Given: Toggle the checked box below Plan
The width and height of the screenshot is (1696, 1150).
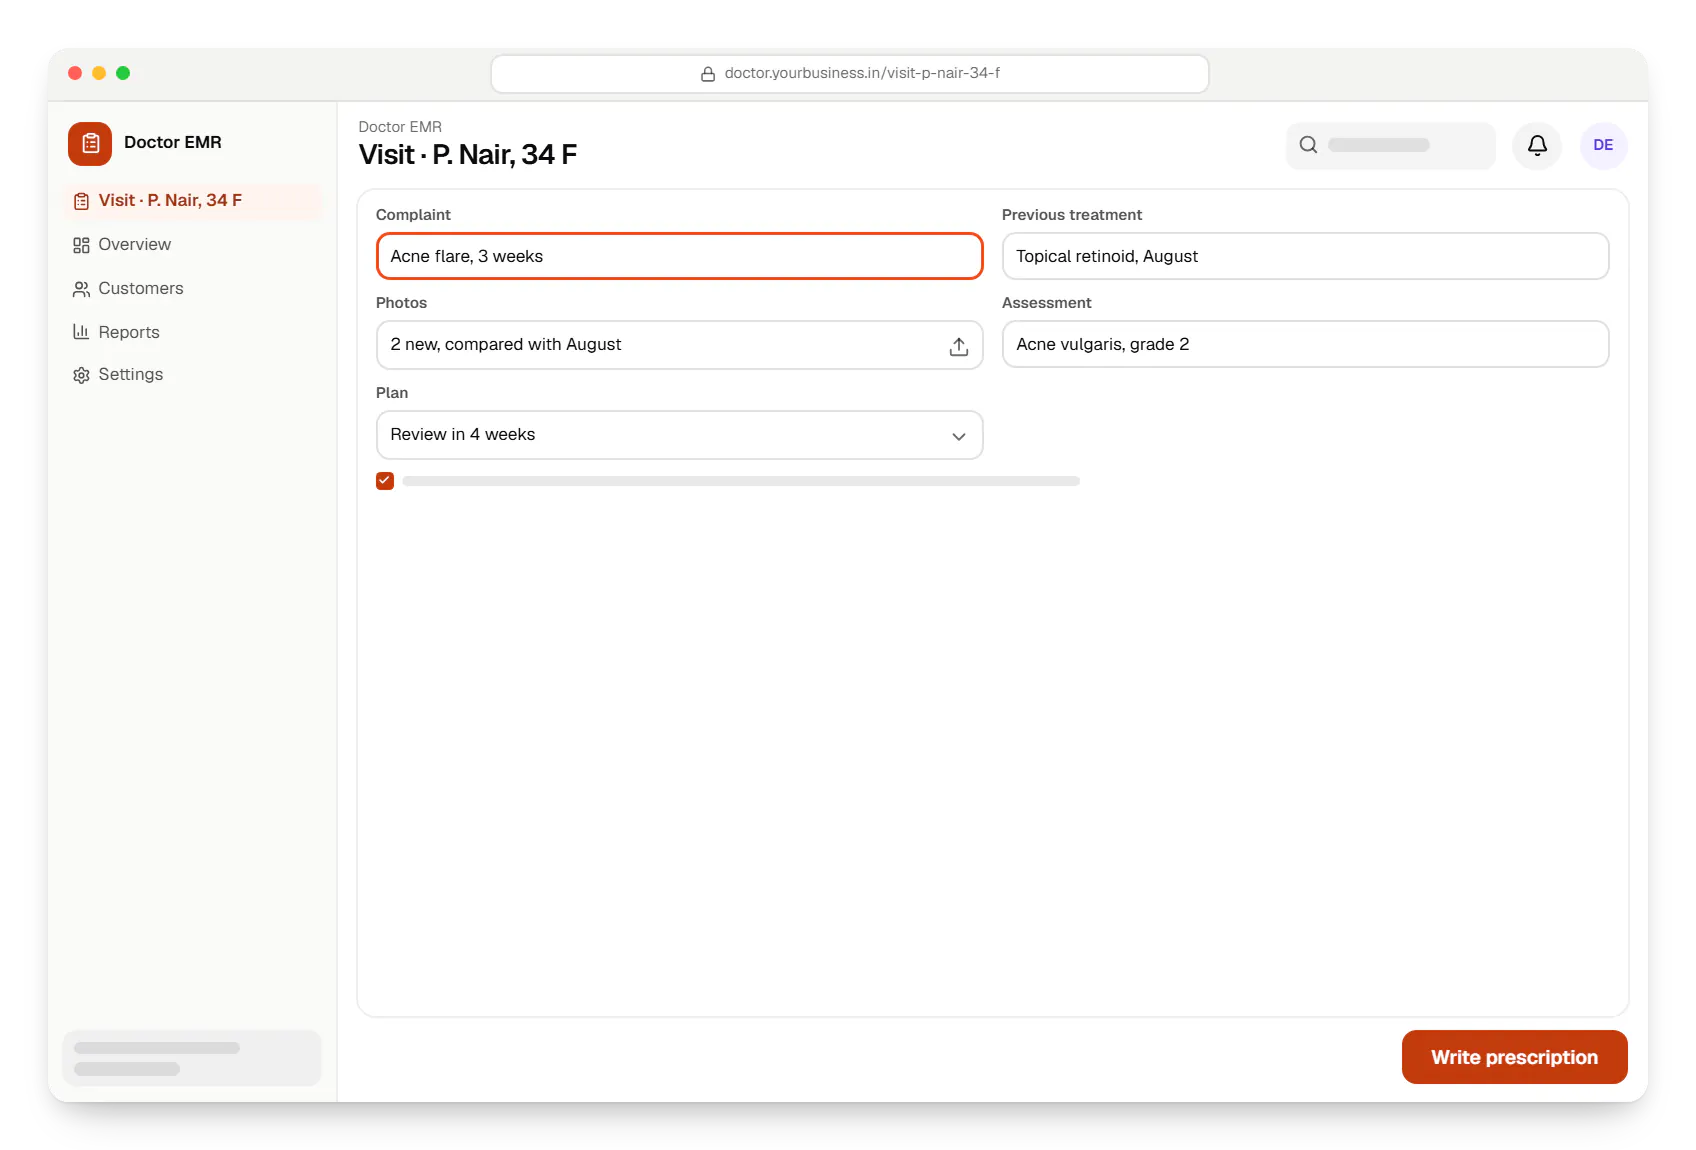Looking at the screenshot, I should [x=385, y=481].
